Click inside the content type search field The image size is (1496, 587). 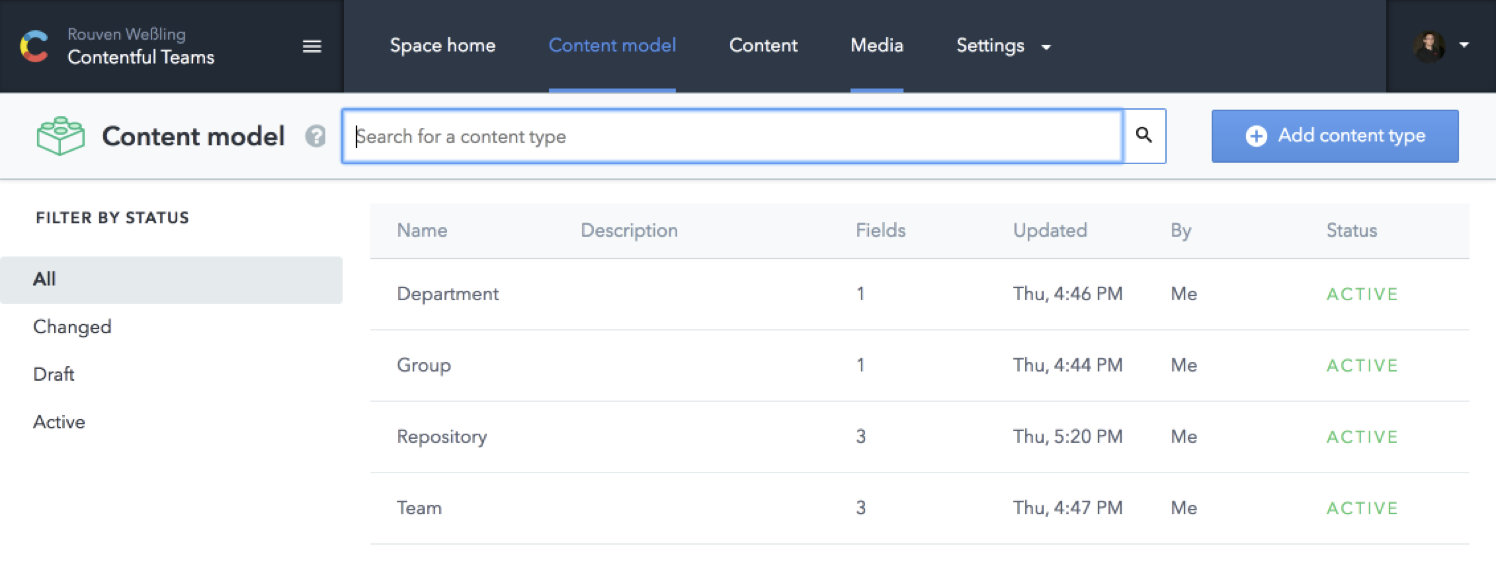coord(700,135)
